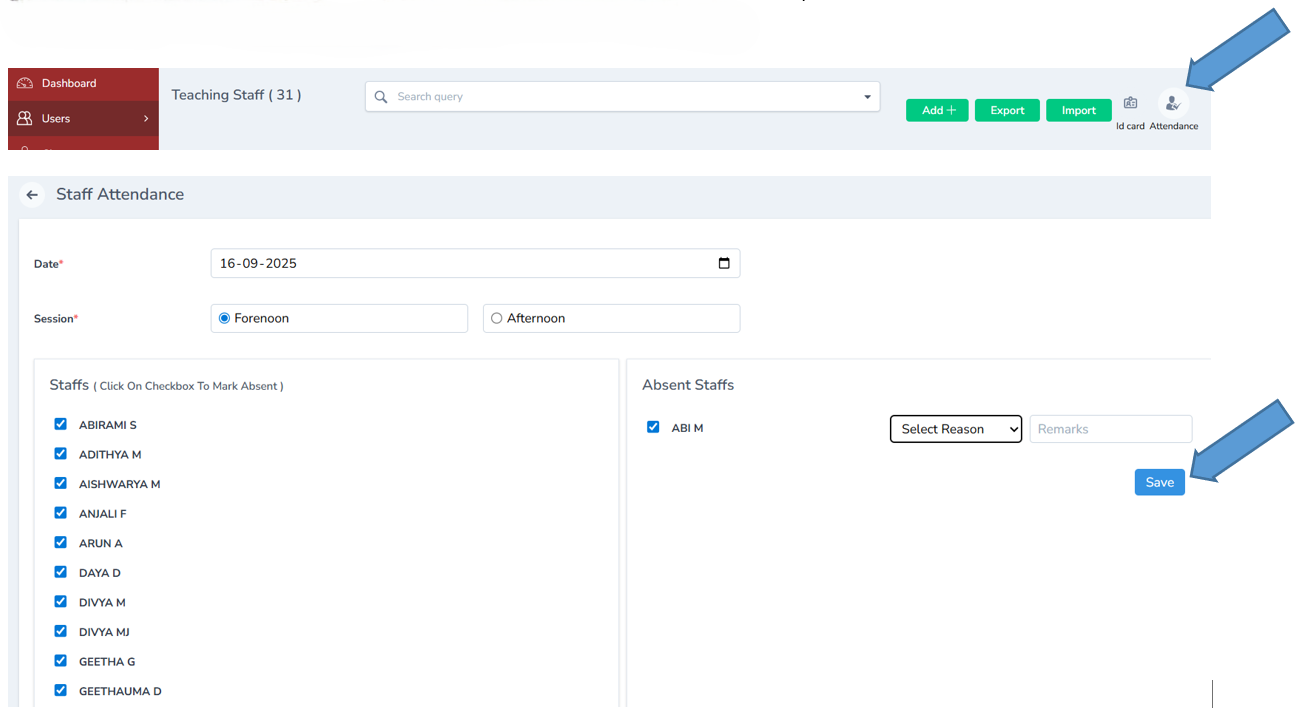Click the Save button
Screen dimensions: 1304x712
pyautogui.click(x=1159, y=481)
